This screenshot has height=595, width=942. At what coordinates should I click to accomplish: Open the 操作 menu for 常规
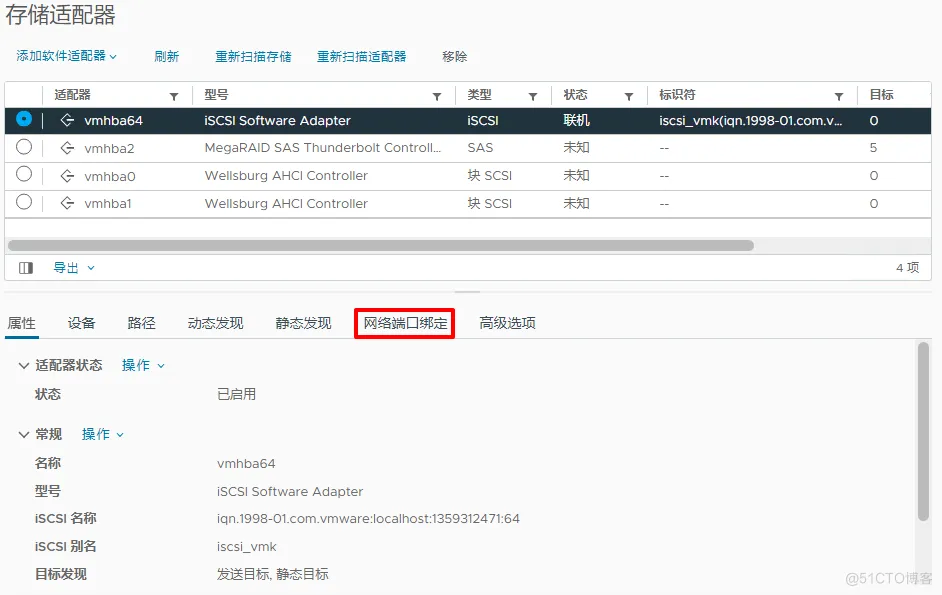(x=103, y=435)
